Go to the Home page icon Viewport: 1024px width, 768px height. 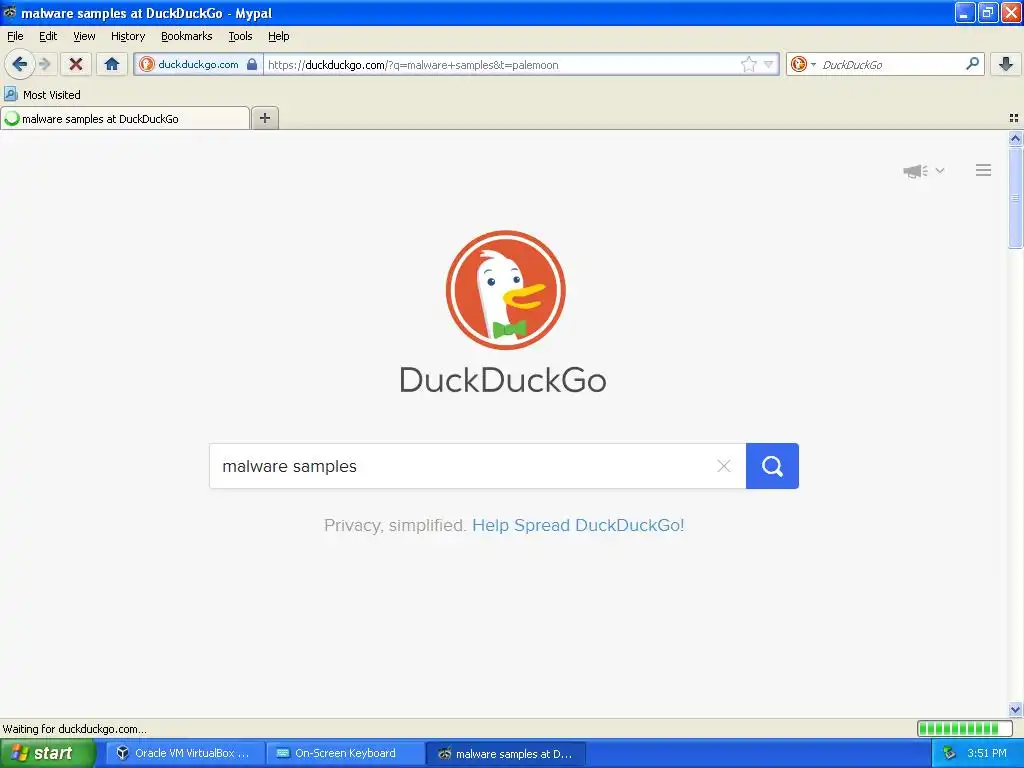[112, 64]
